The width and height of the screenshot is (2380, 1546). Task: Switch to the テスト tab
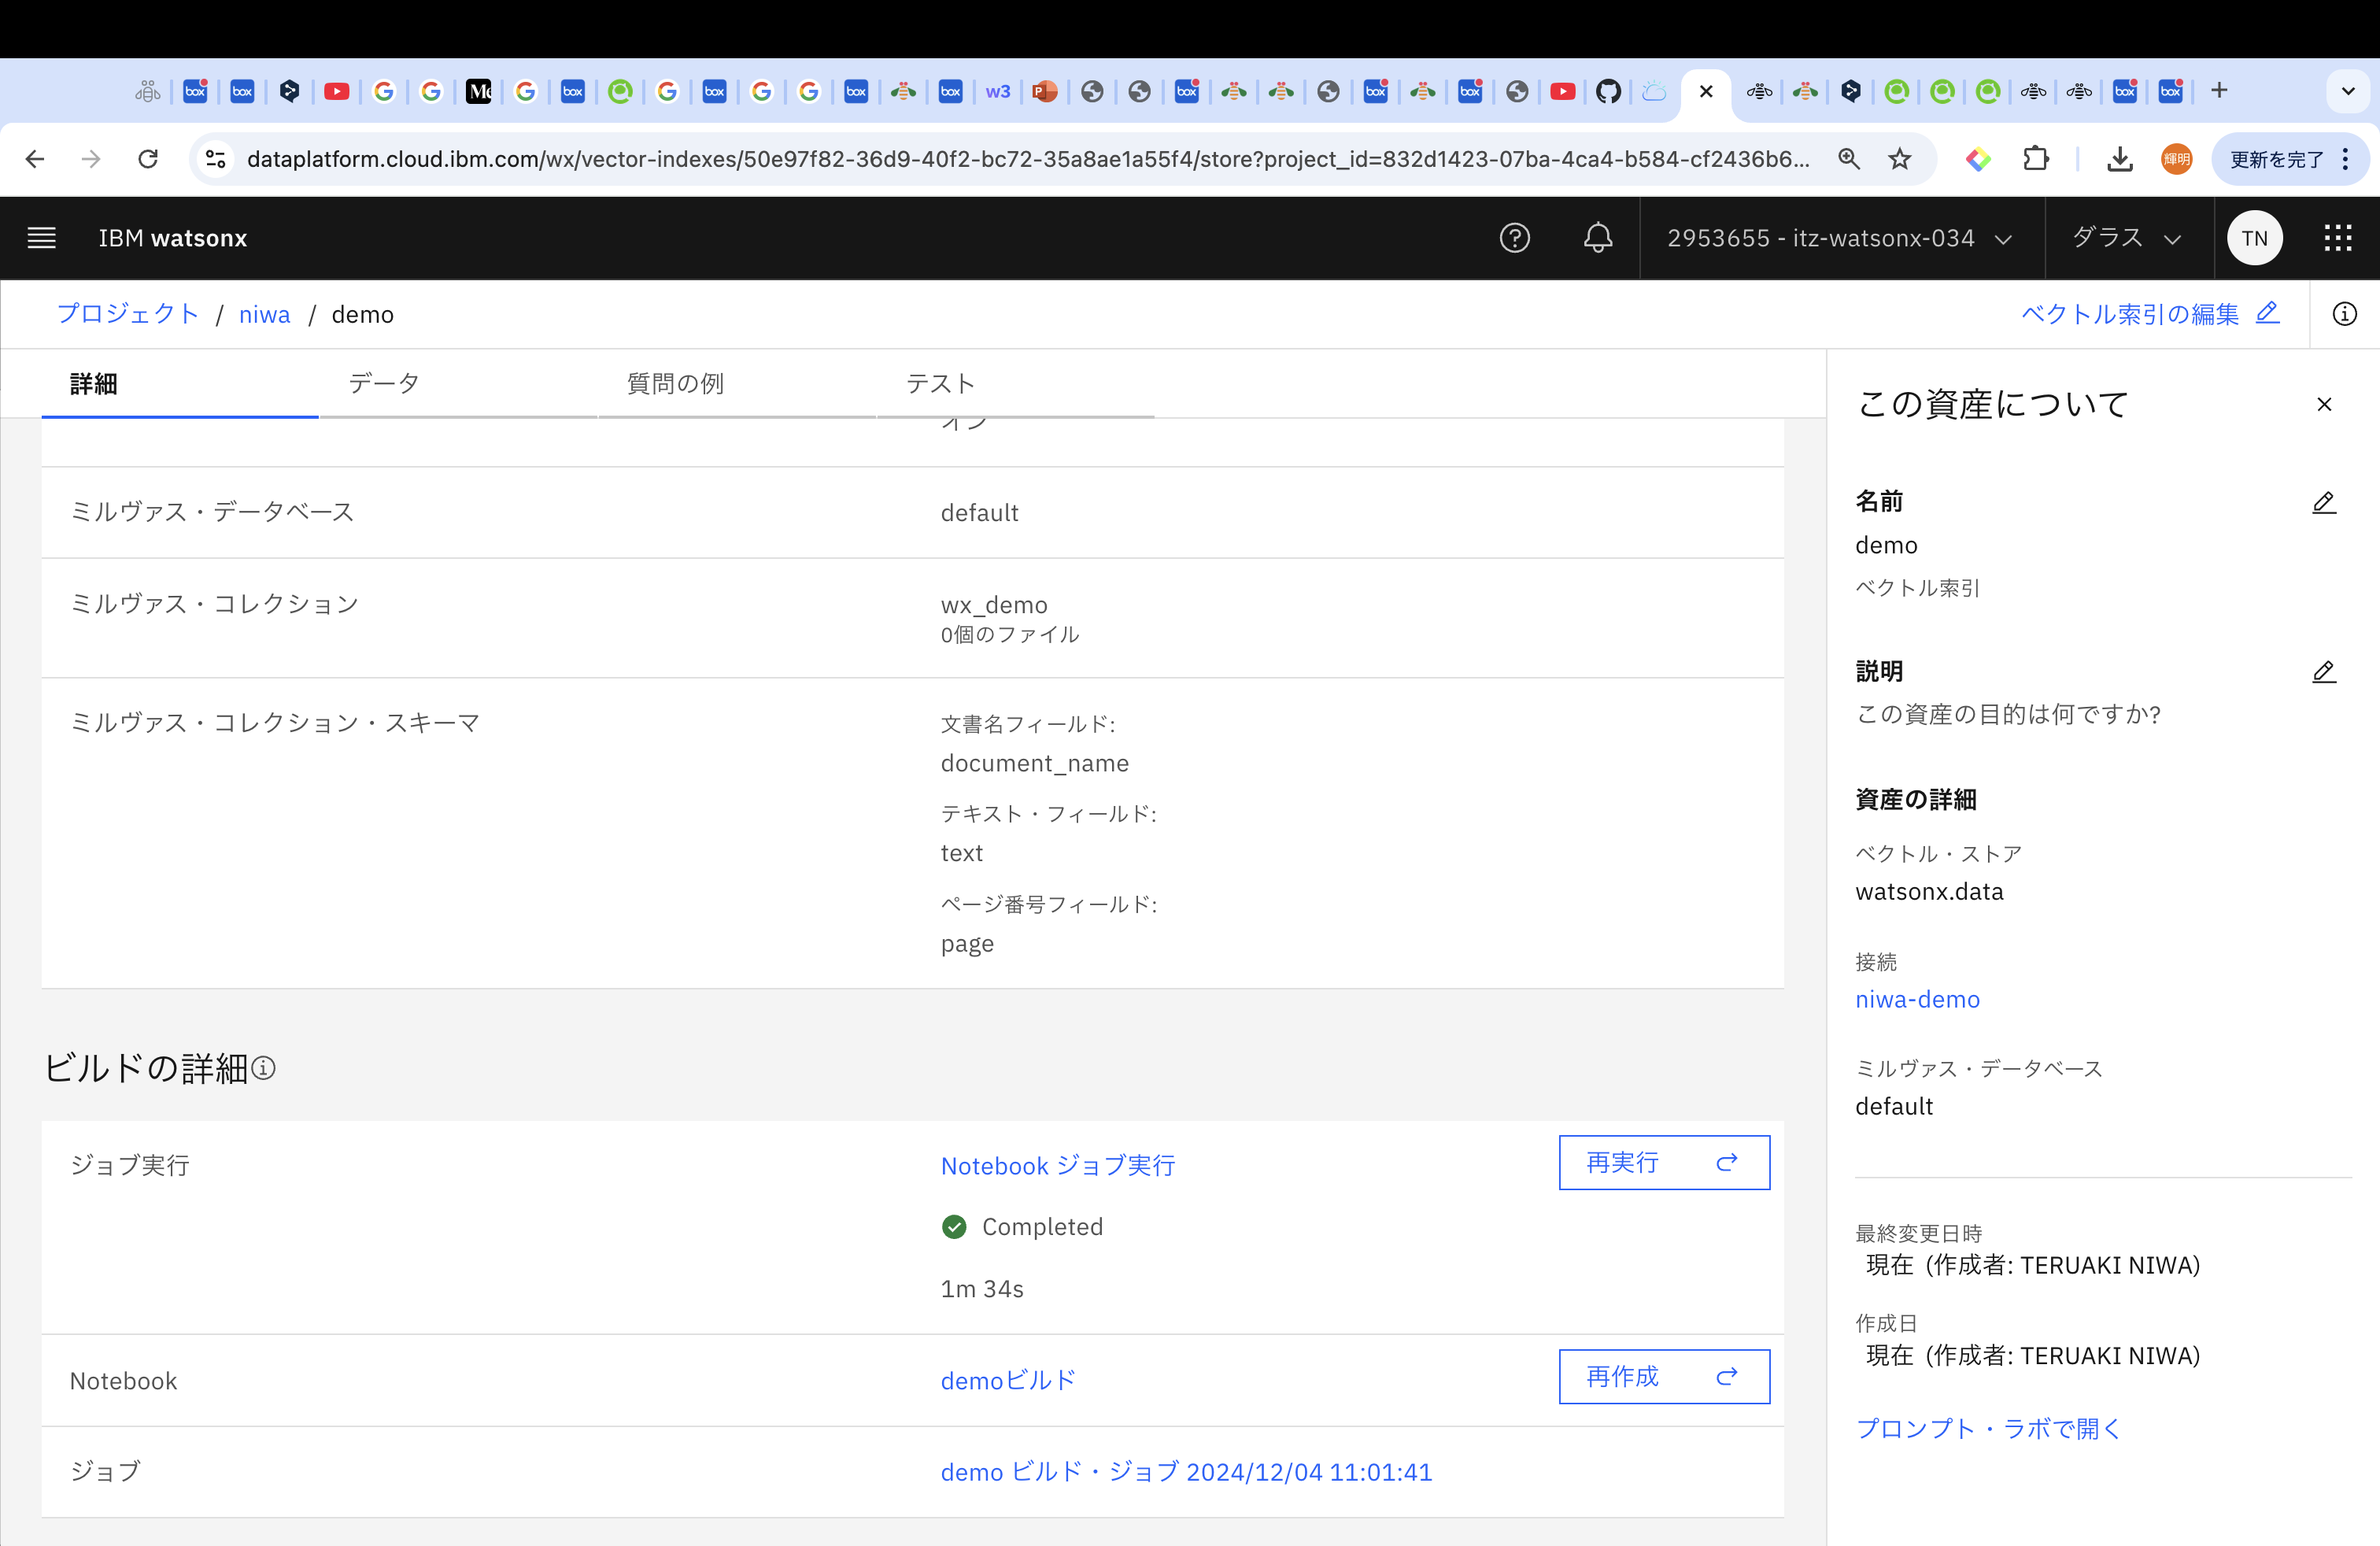[940, 384]
